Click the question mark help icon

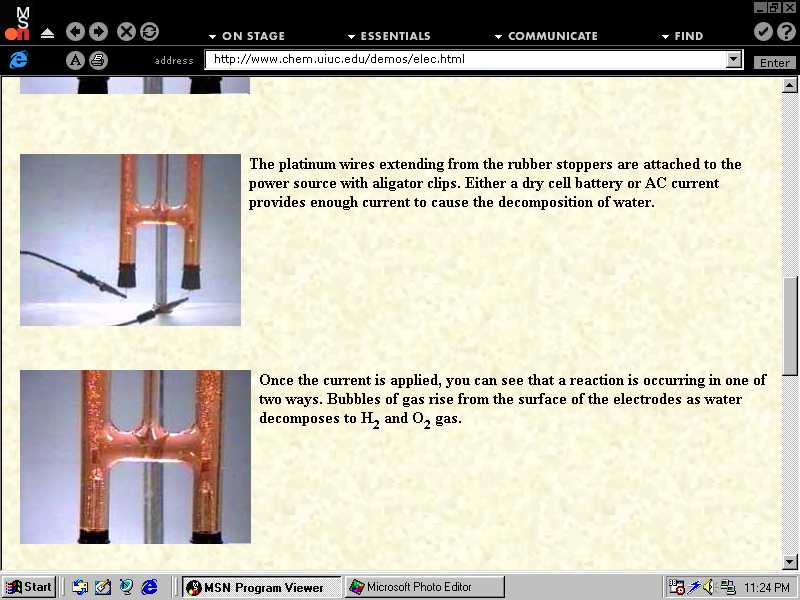(785, 32)
